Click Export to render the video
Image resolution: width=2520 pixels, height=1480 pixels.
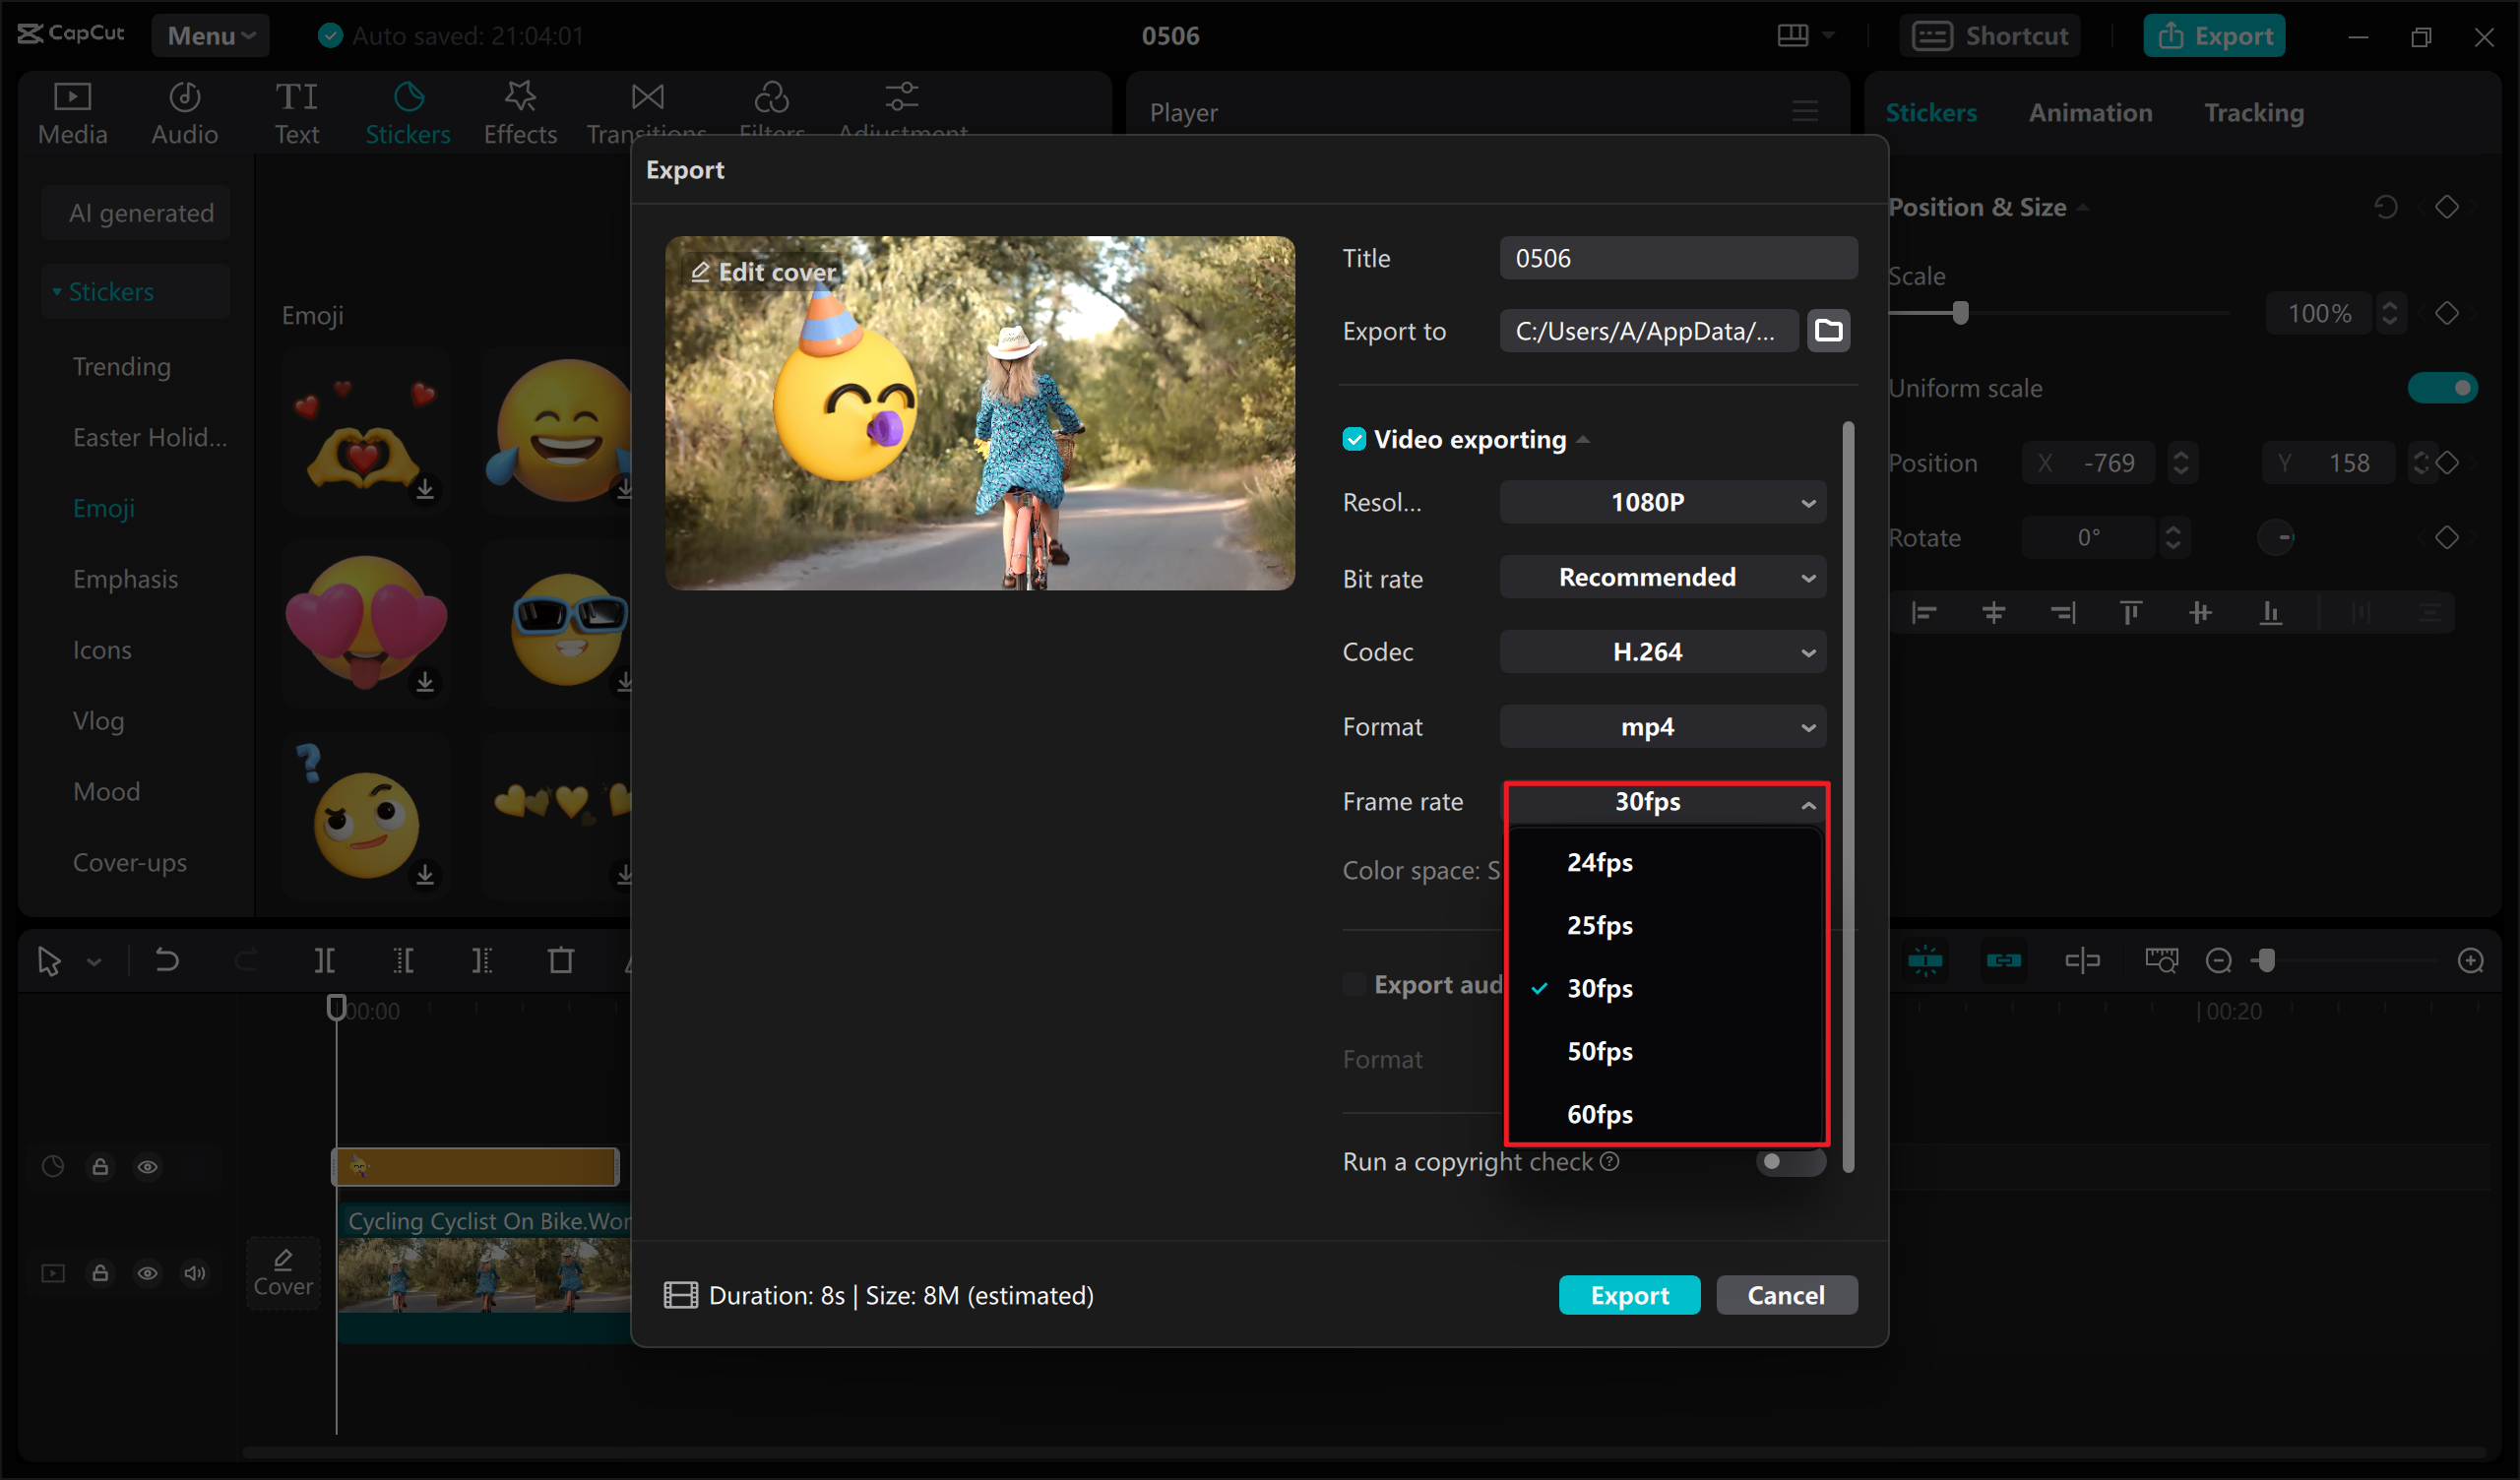pyautogui.click(x=1629, y=1294)
